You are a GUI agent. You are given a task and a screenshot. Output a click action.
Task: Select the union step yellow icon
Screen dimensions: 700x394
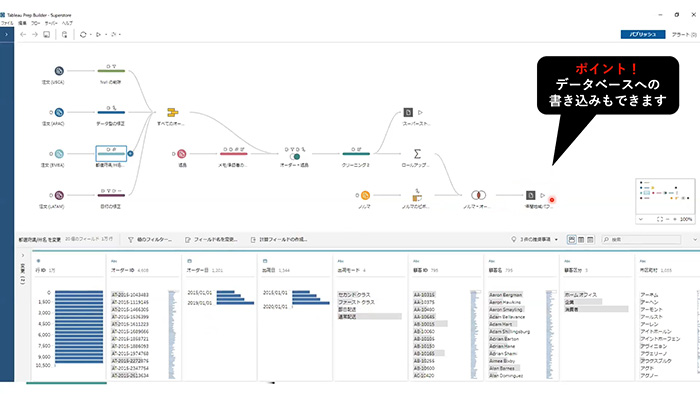pos(172,112)
